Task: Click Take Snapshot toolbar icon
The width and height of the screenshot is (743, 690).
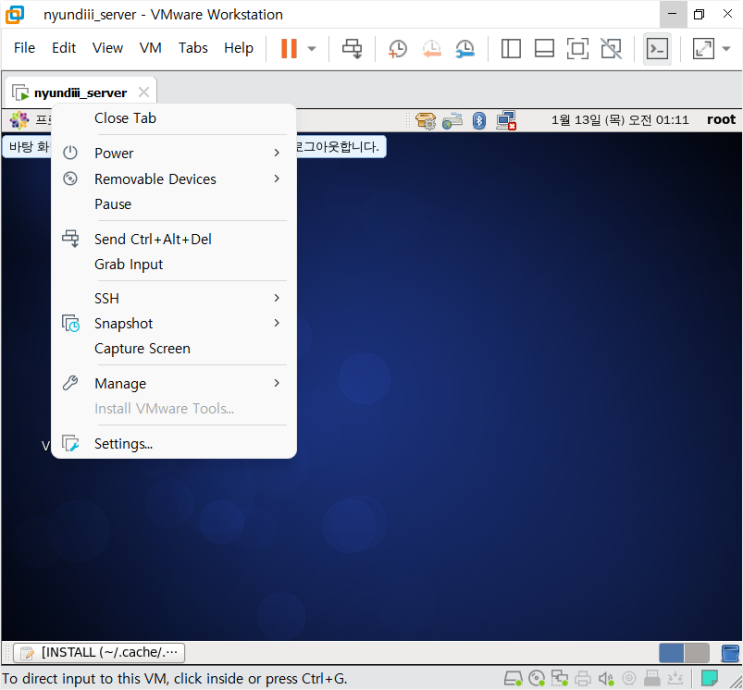Action: pos(398,48)
